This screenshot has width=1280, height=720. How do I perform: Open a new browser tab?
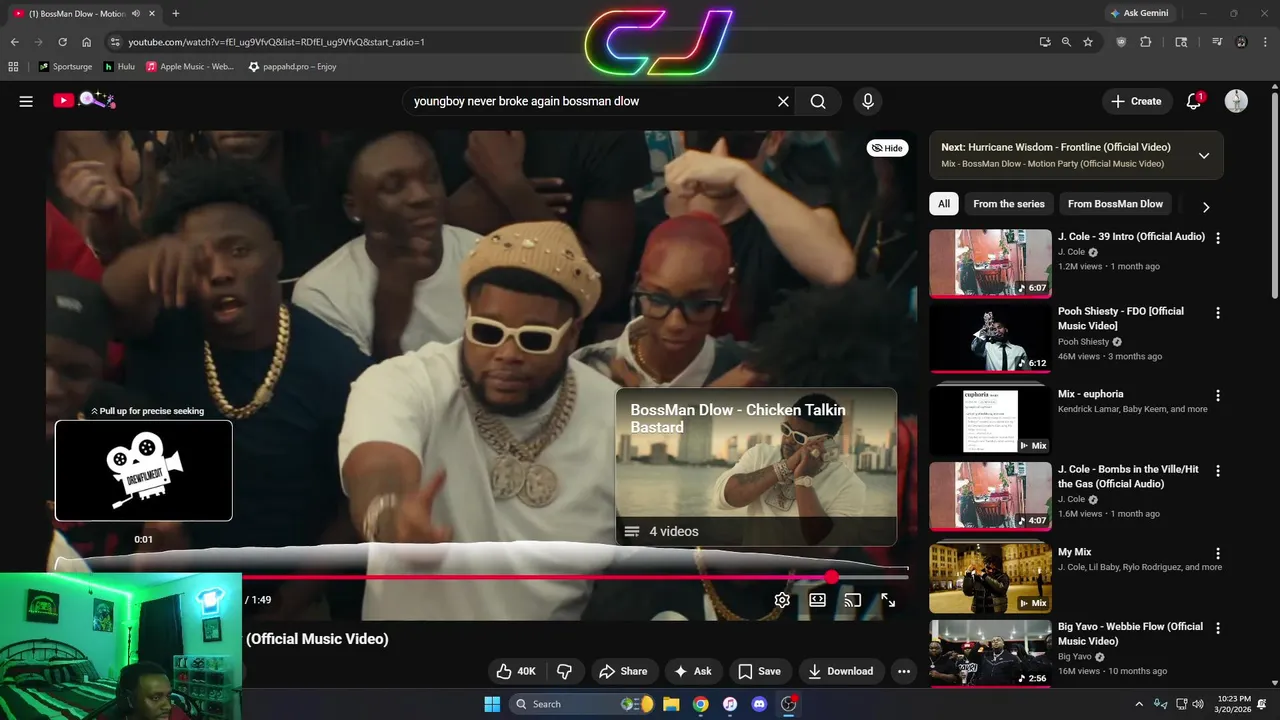click(176, 13)
